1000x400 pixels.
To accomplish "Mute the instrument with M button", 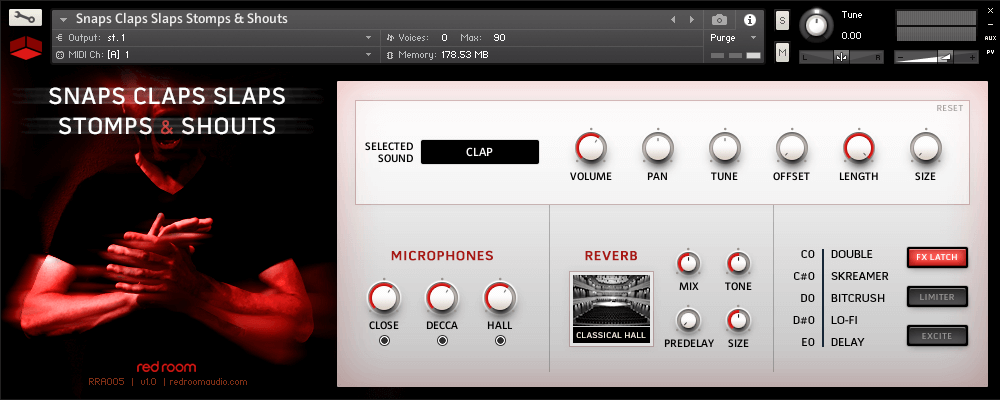I will tap(783, 53).
